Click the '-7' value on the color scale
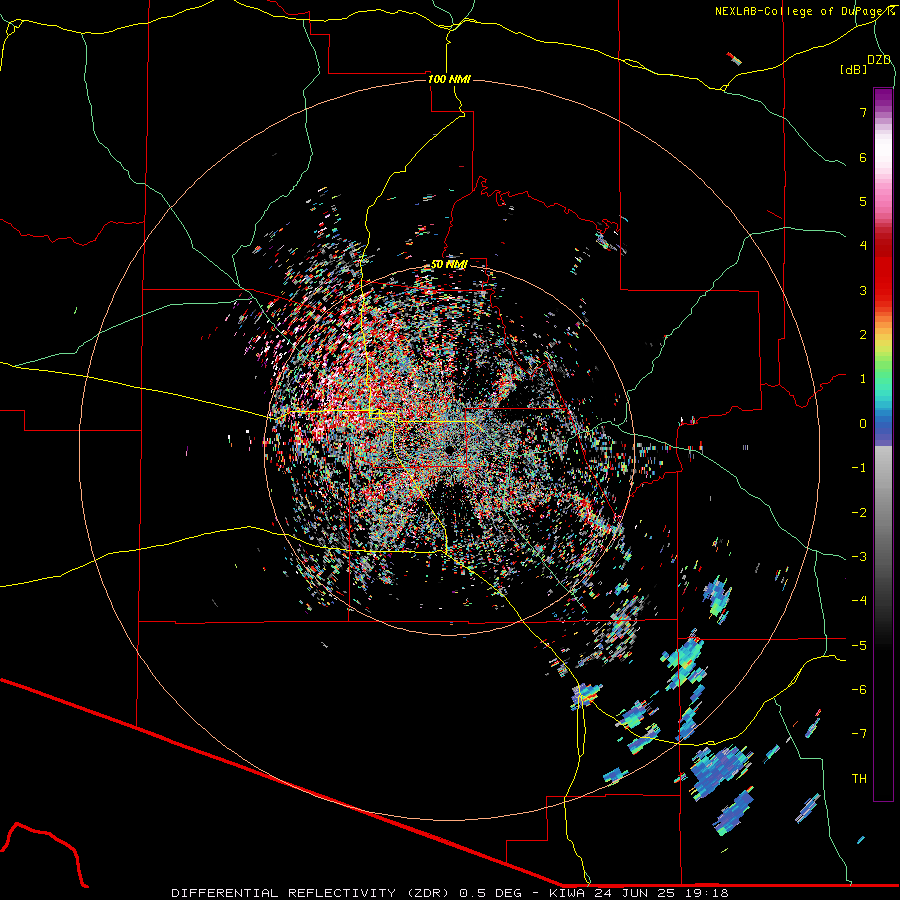This screenshot has height=900, width=900. [x=859, y=734]
